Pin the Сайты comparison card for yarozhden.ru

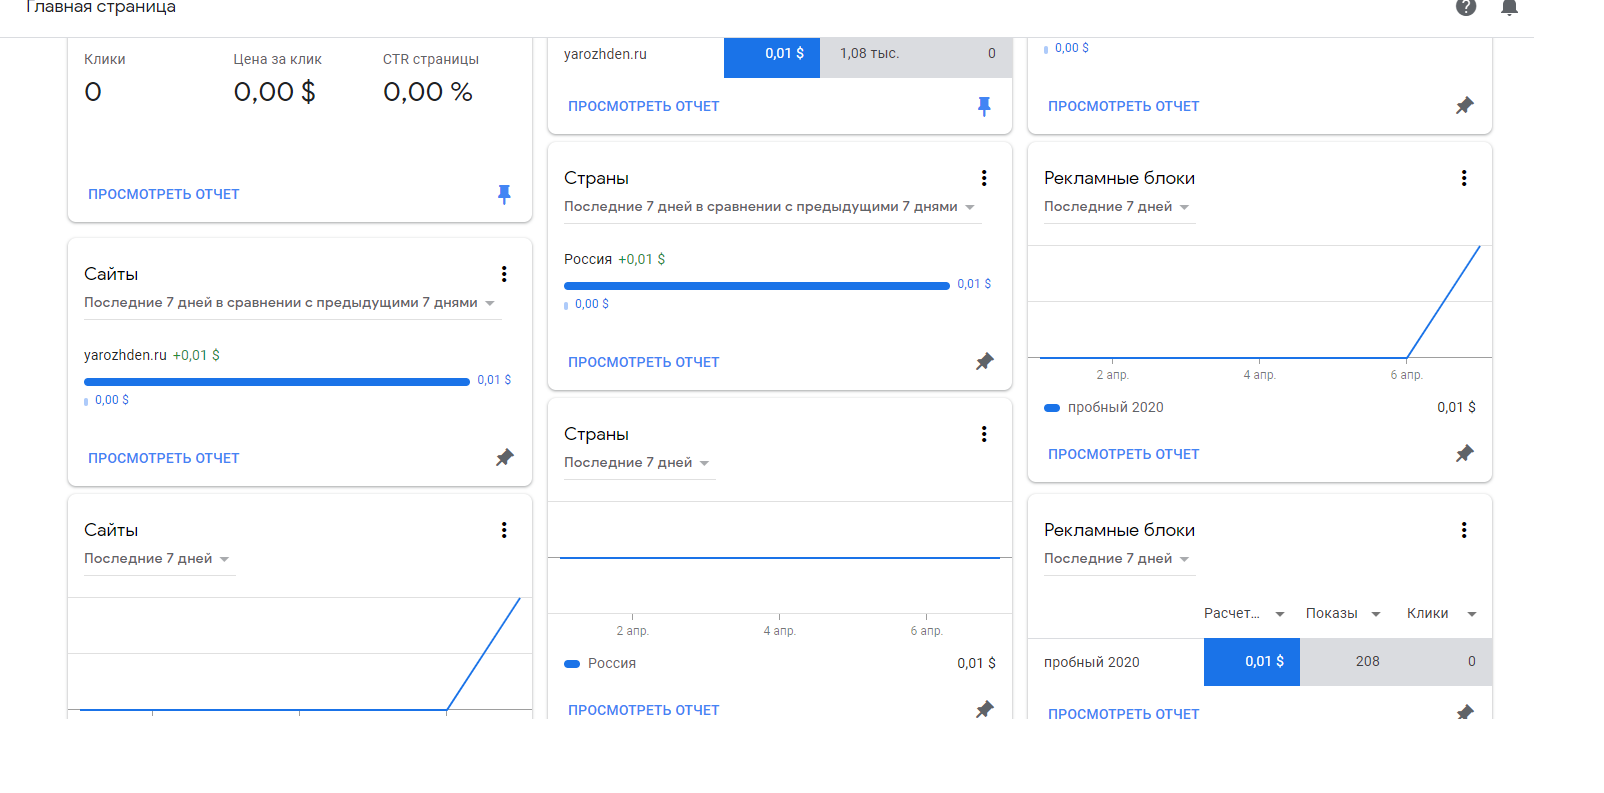click(504, 458)
